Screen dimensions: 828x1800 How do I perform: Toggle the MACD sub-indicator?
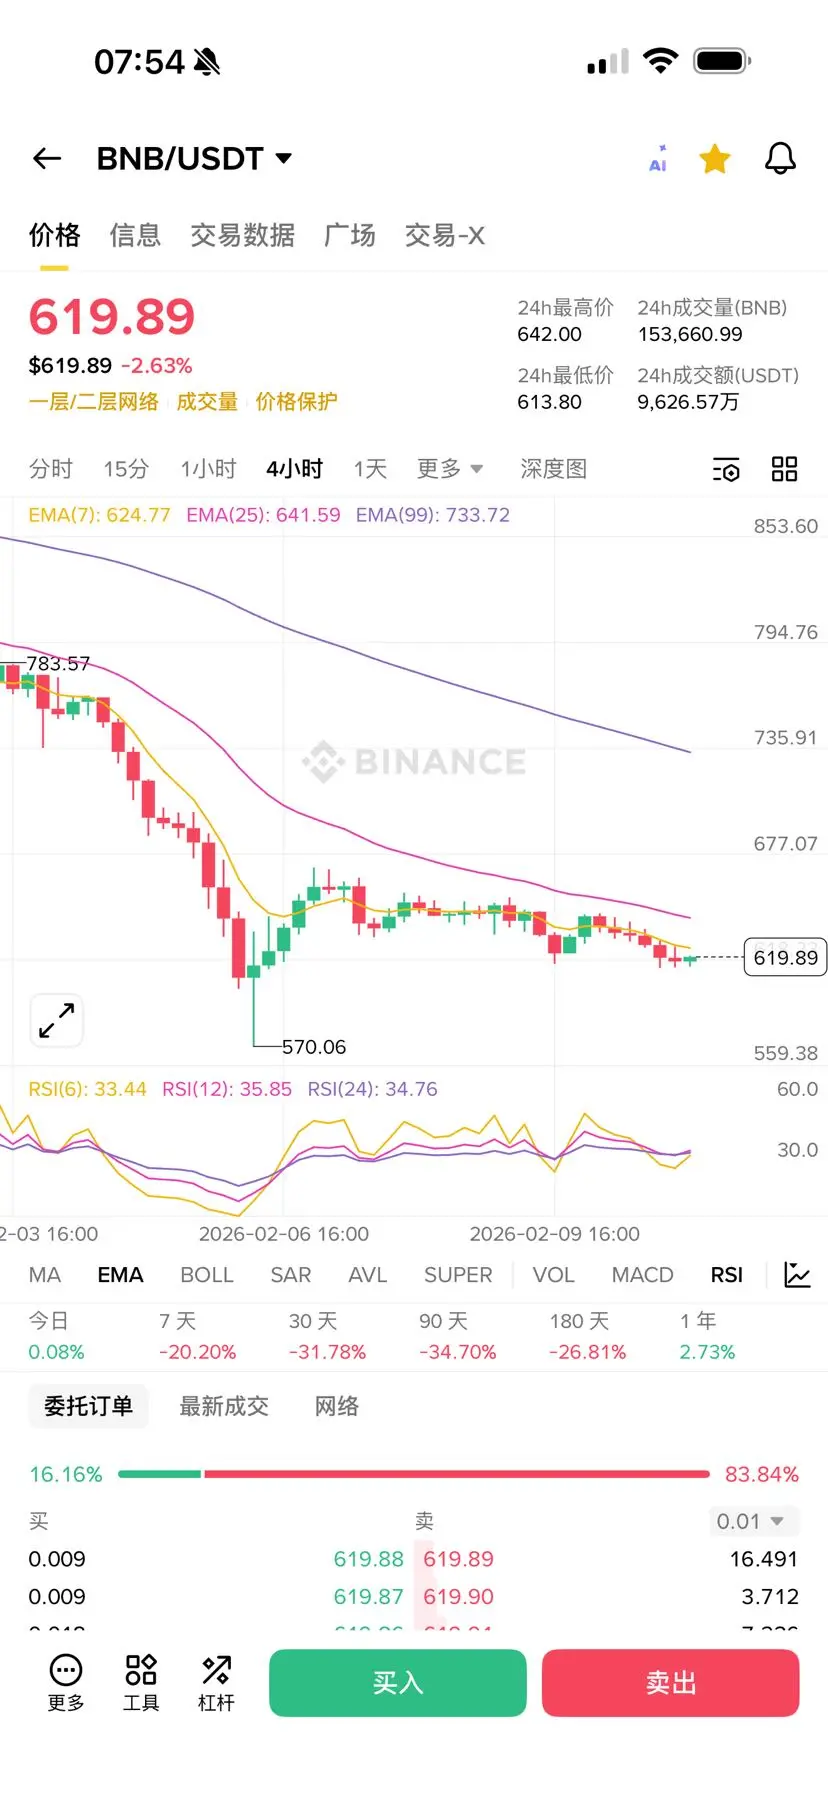pyautogui.click(x=642, y=1275)
